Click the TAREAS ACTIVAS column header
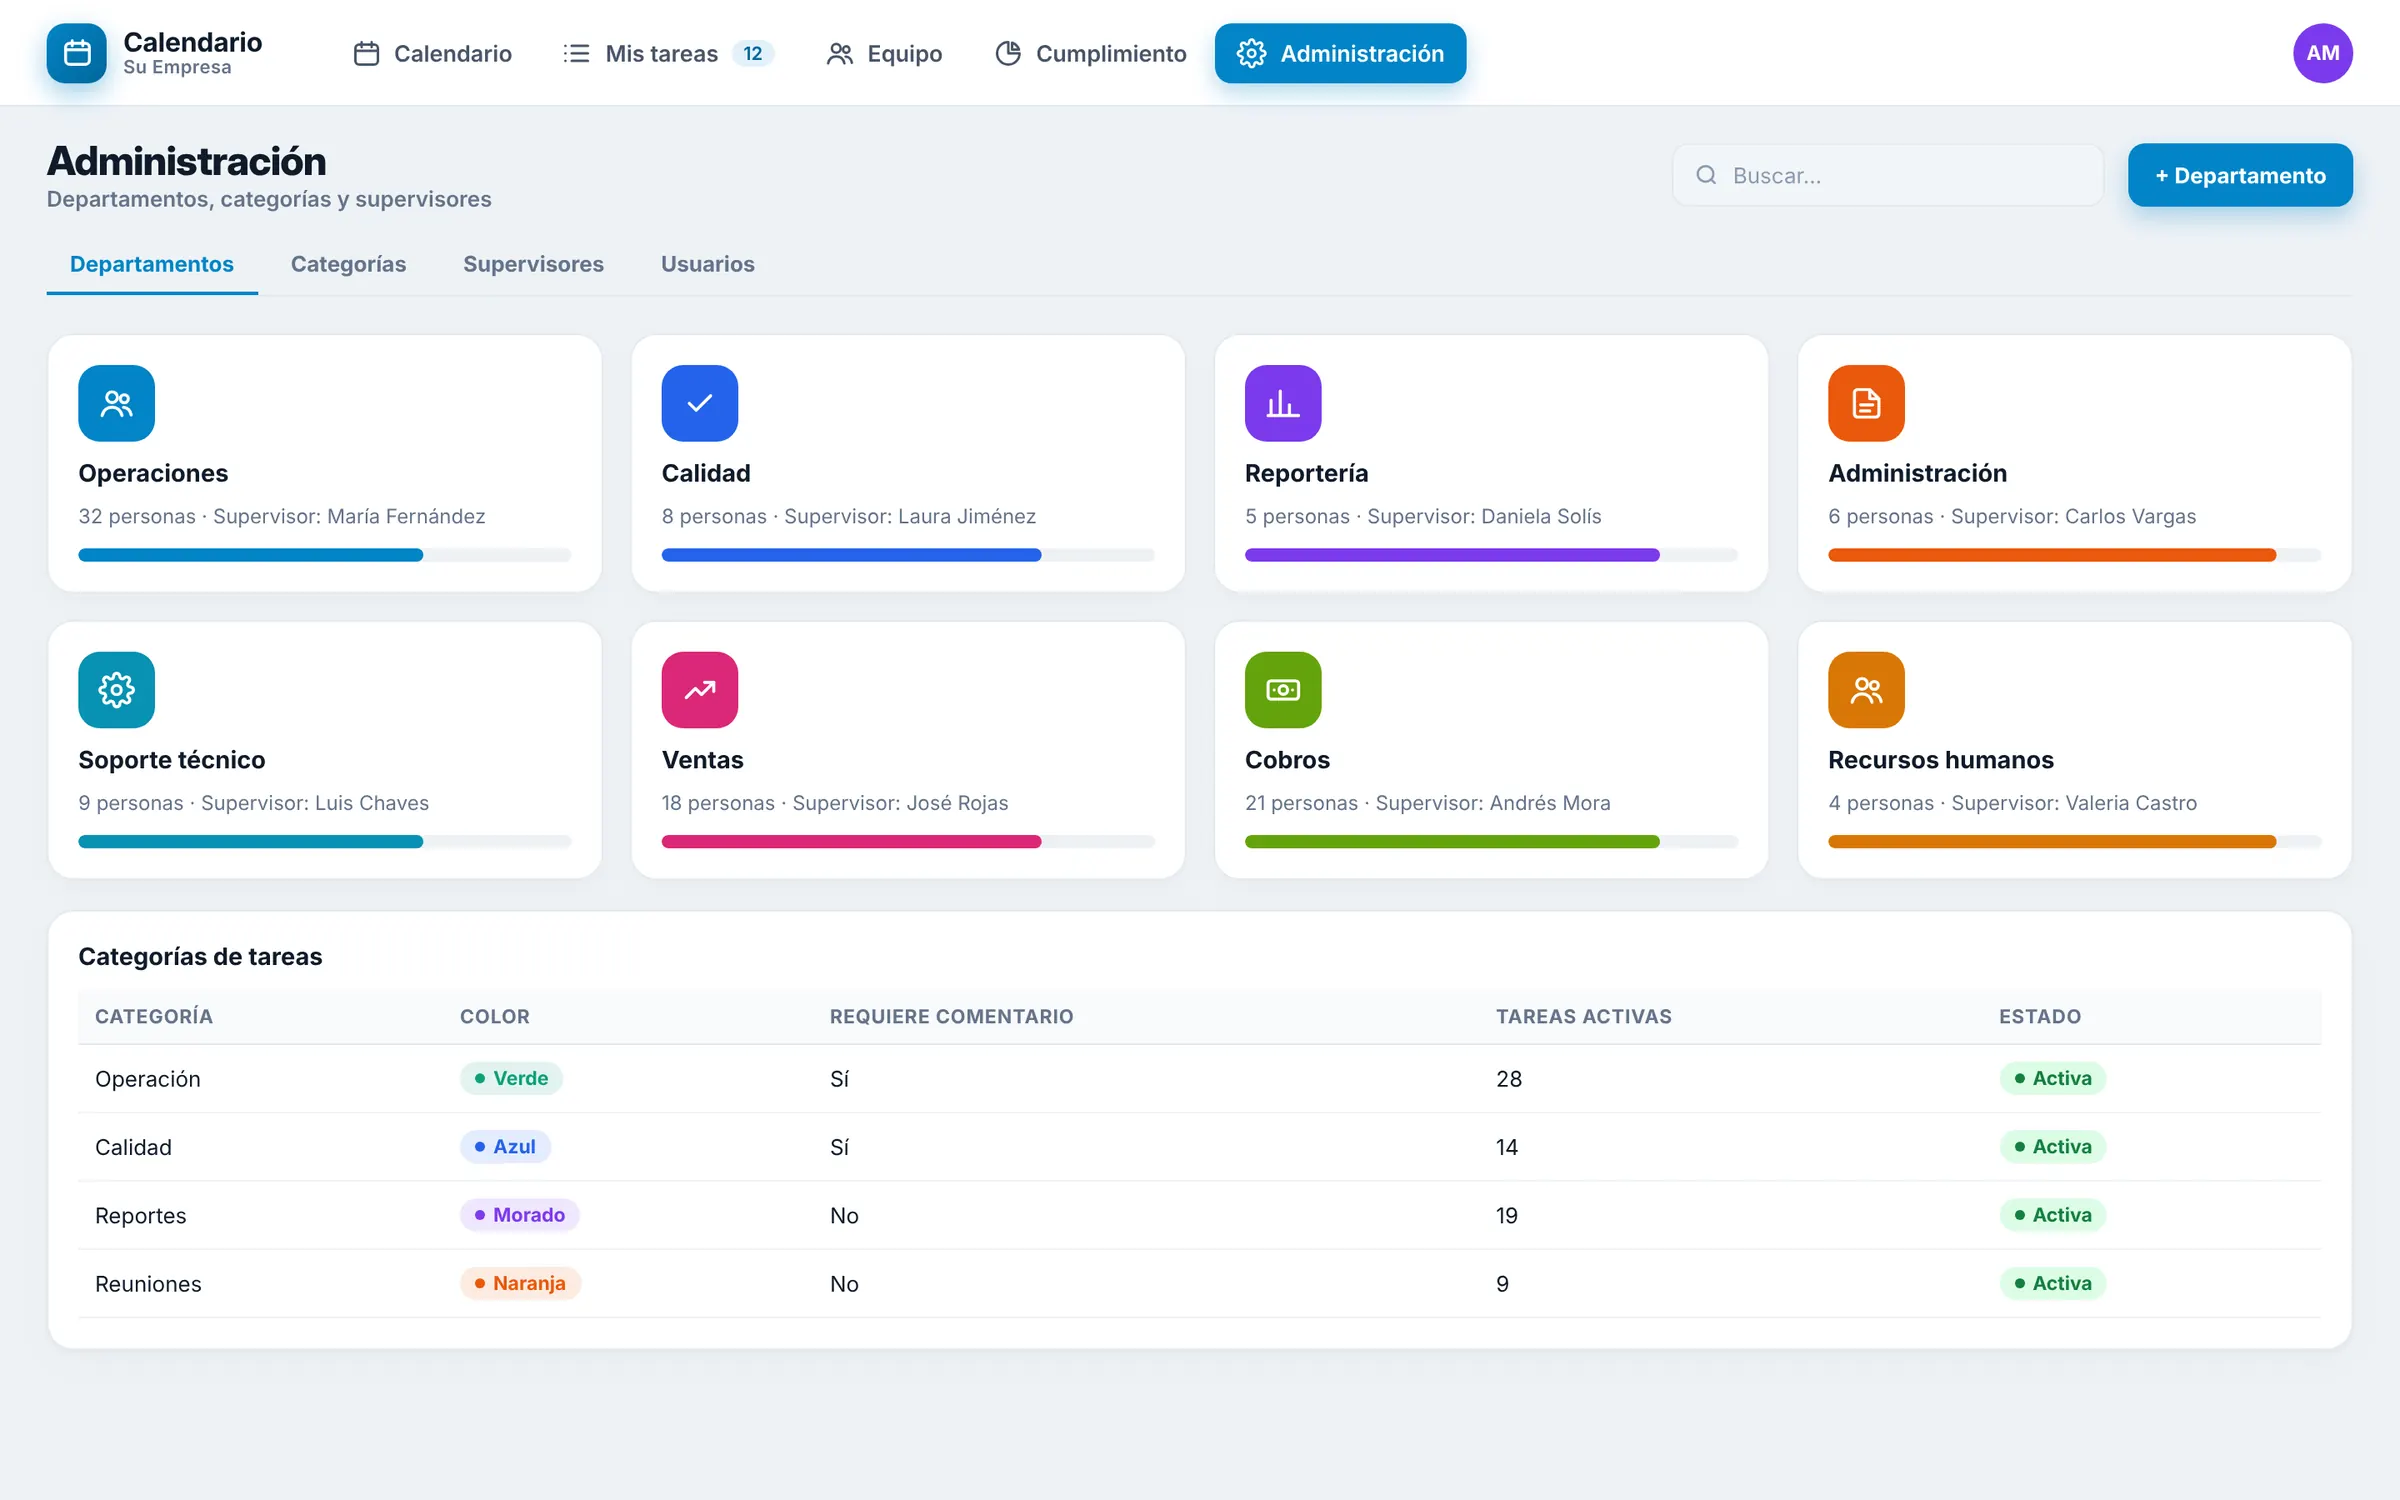Image resolution: width=2400 pixels, height=1500 pixels. click(1583, 1016)
